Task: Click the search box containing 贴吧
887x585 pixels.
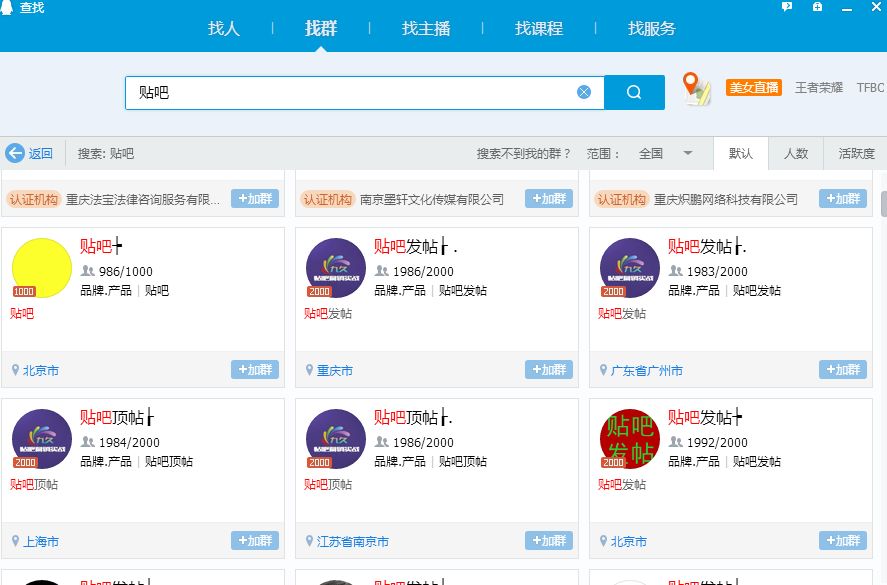Action: 364,92
